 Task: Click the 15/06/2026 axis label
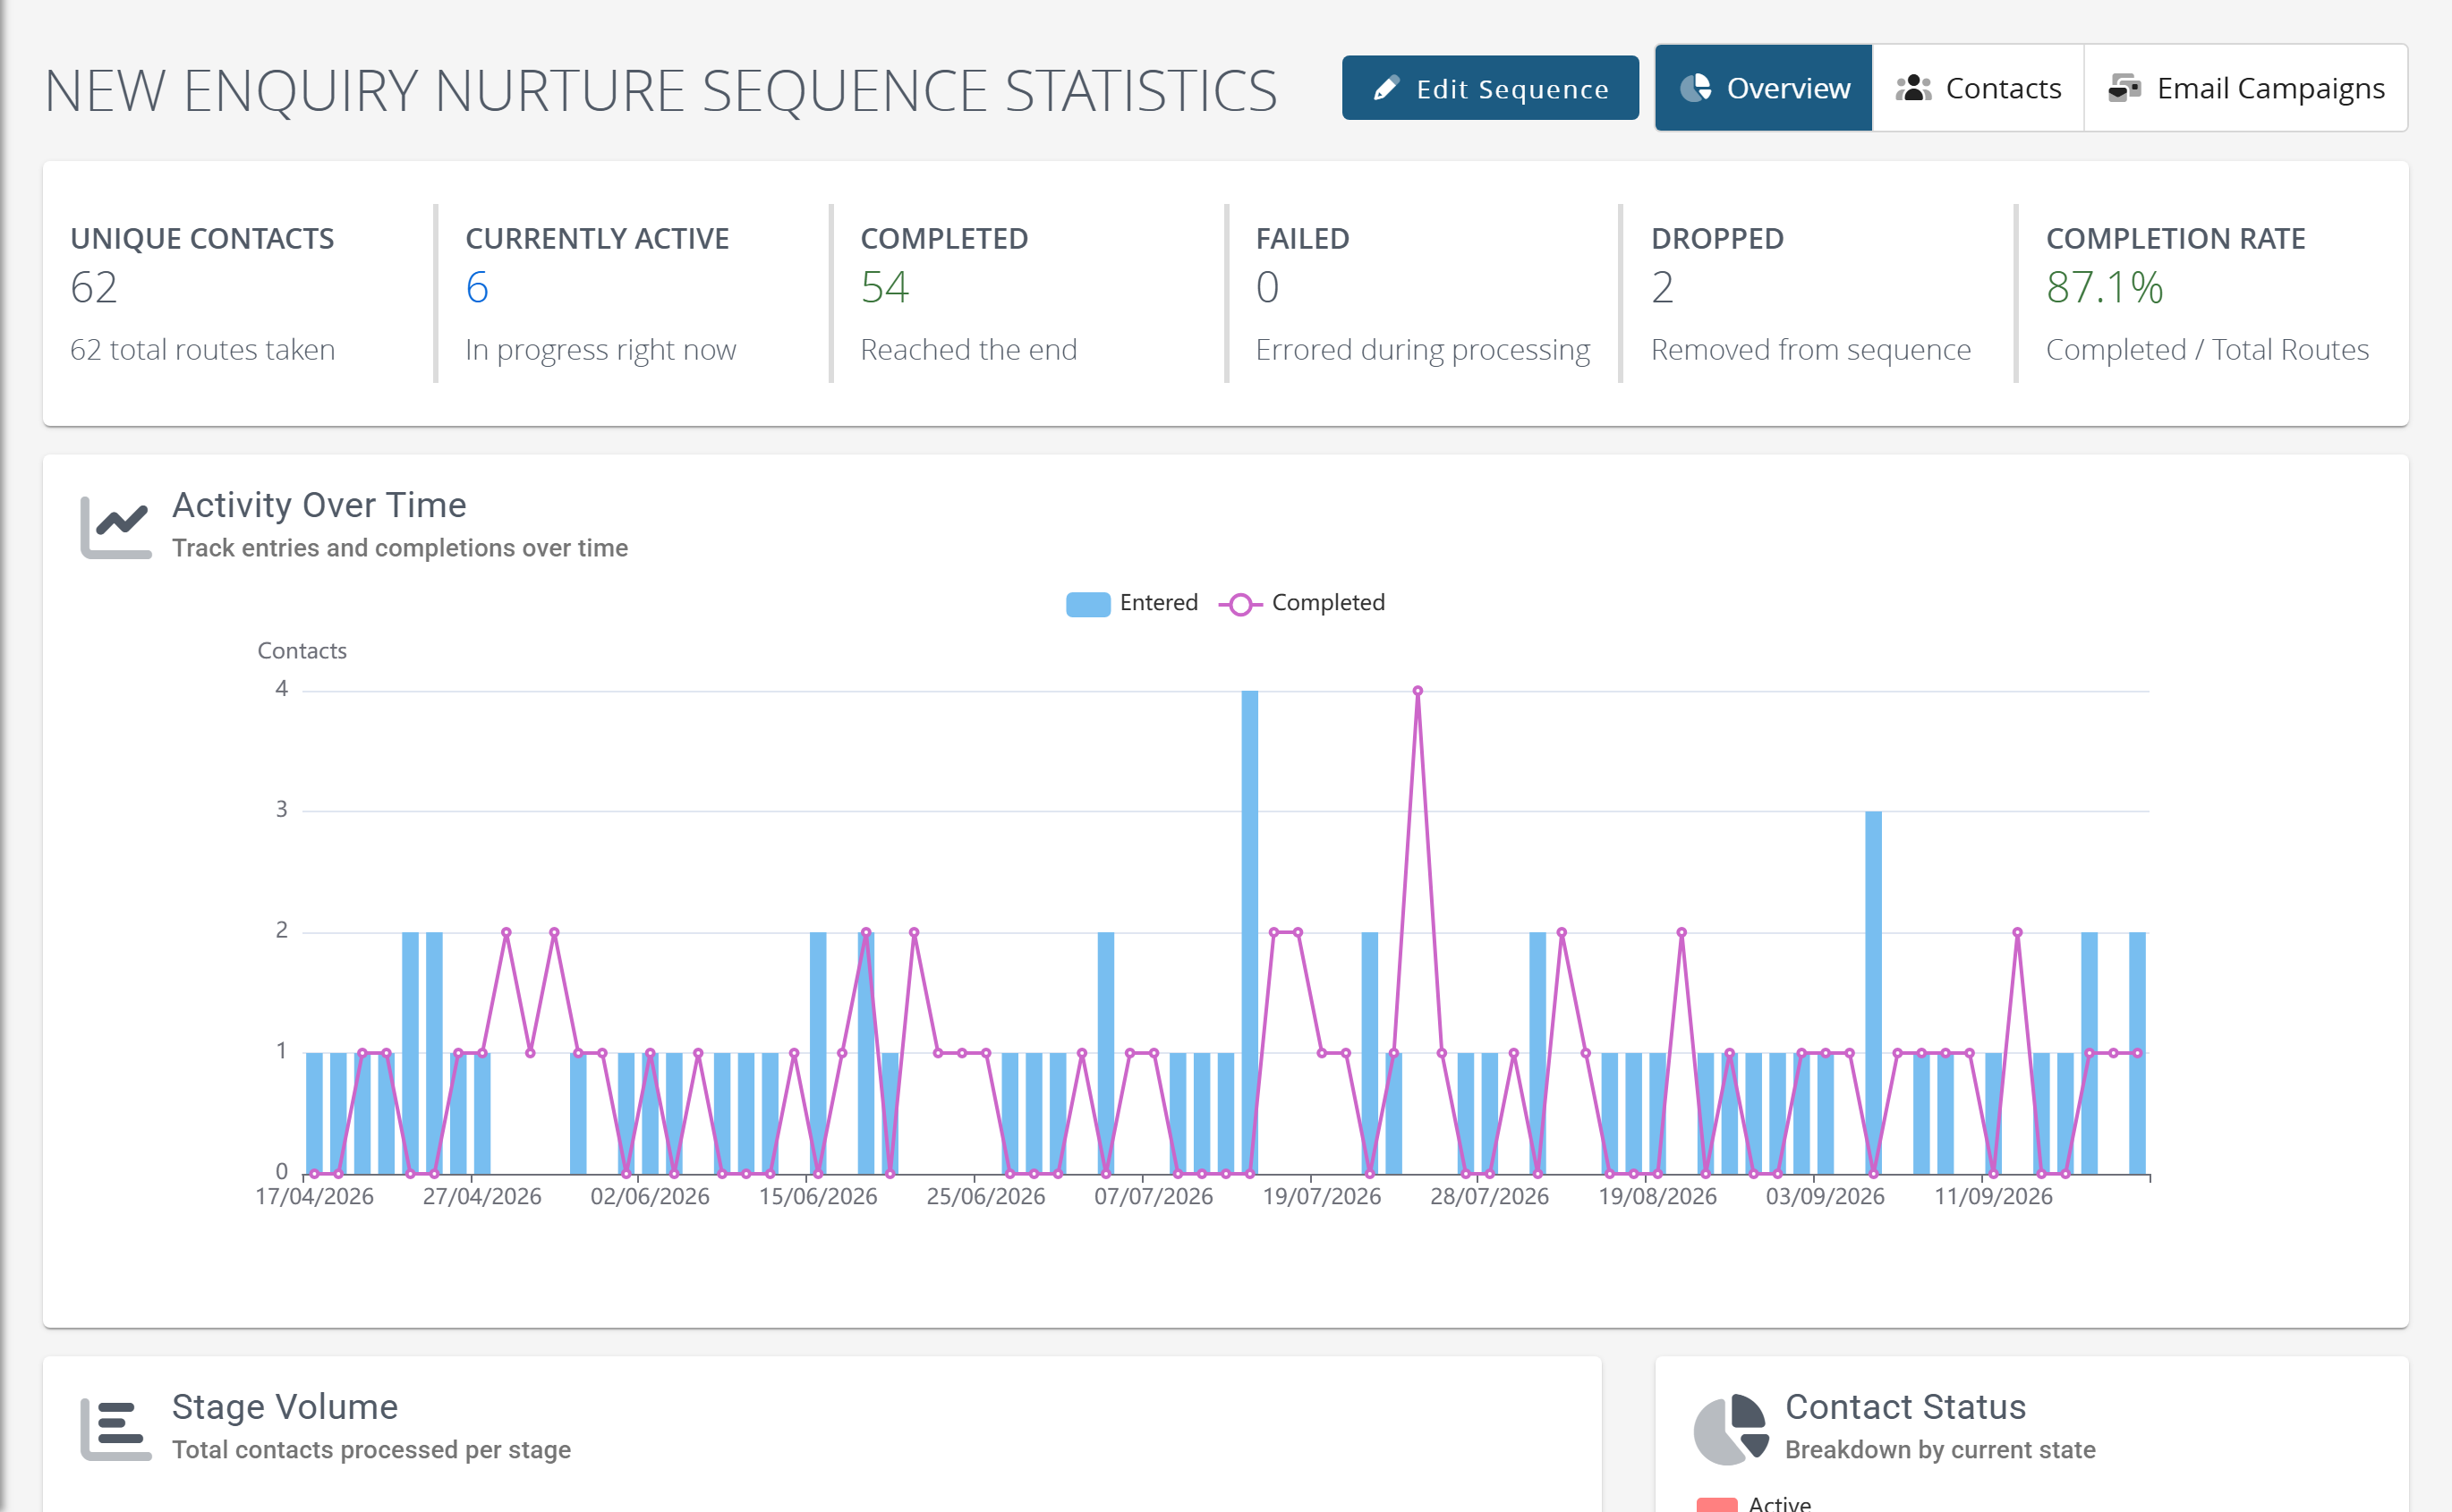pyautogui.click(x=818, y=1197)
